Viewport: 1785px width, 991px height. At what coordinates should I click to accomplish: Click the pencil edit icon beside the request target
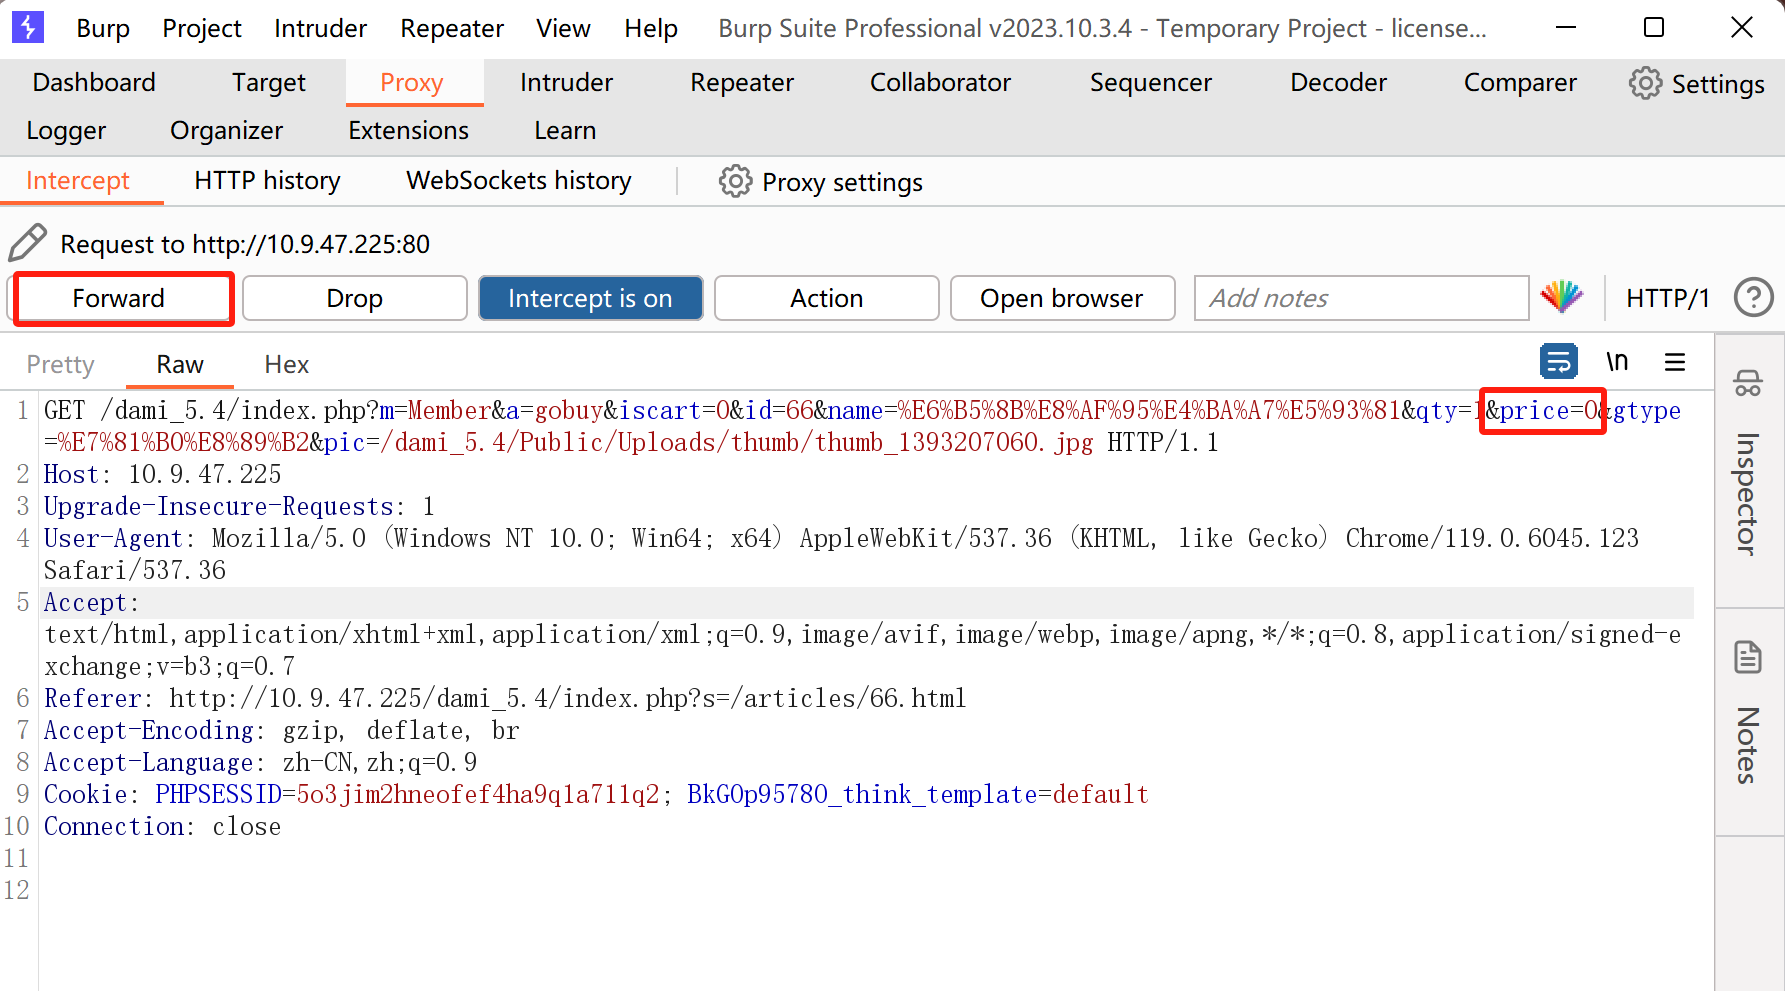[x=27, y=243]
